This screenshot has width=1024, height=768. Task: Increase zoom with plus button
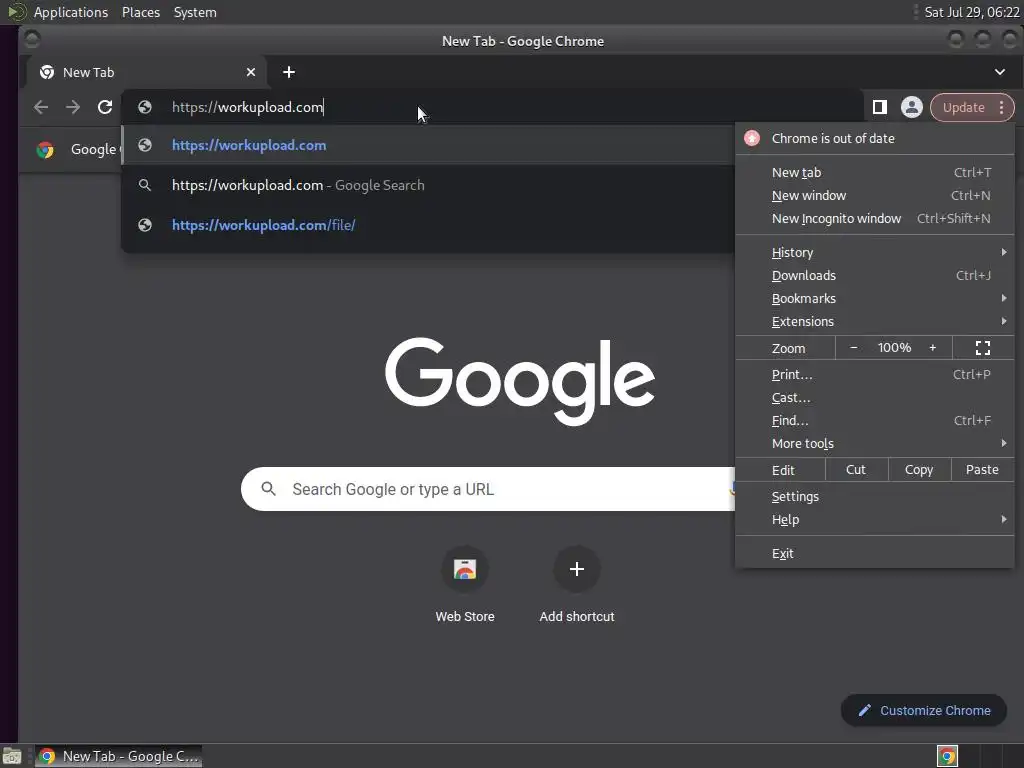933,348
